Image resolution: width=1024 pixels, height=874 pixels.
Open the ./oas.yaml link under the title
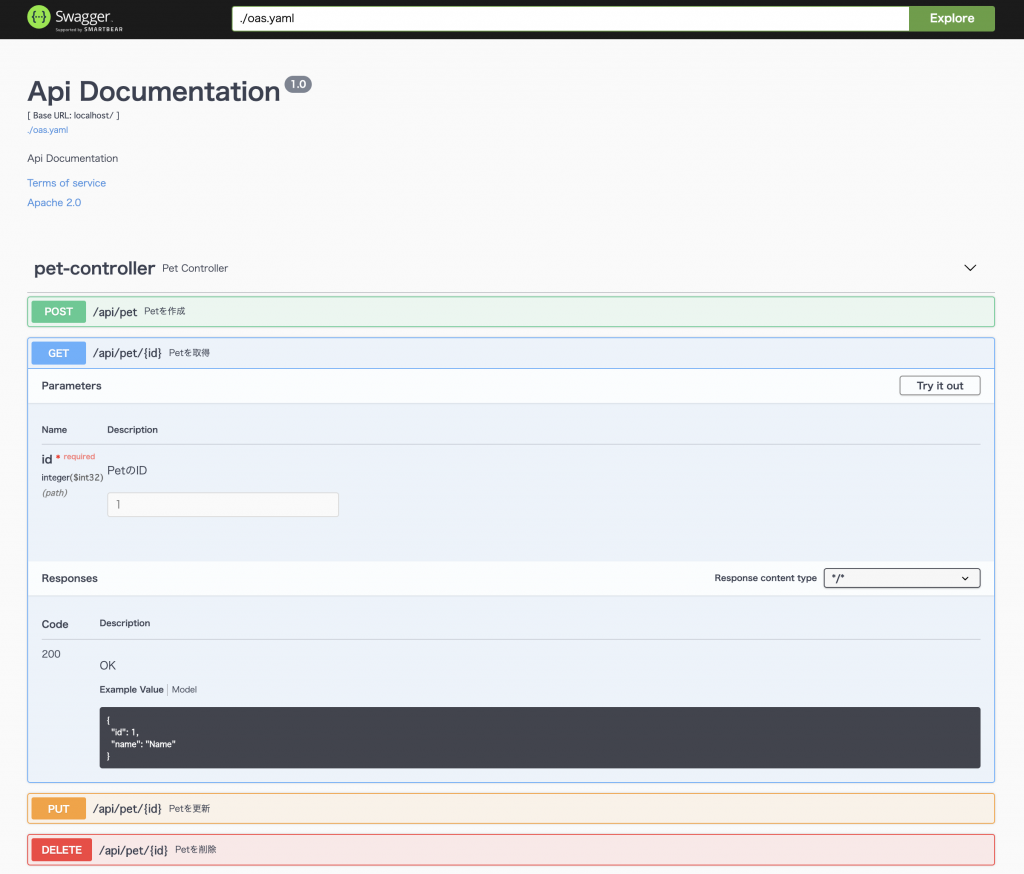coord(47,130)
